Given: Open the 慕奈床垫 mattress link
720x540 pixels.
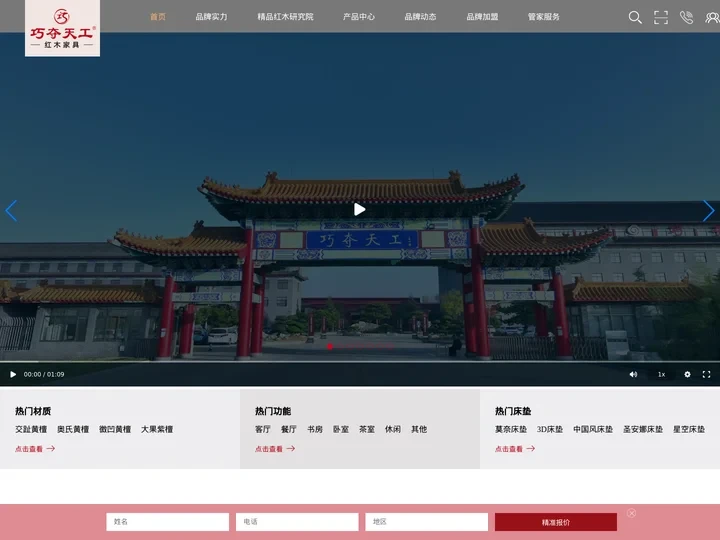Looking at the screenshot, I should click(511, 429).
